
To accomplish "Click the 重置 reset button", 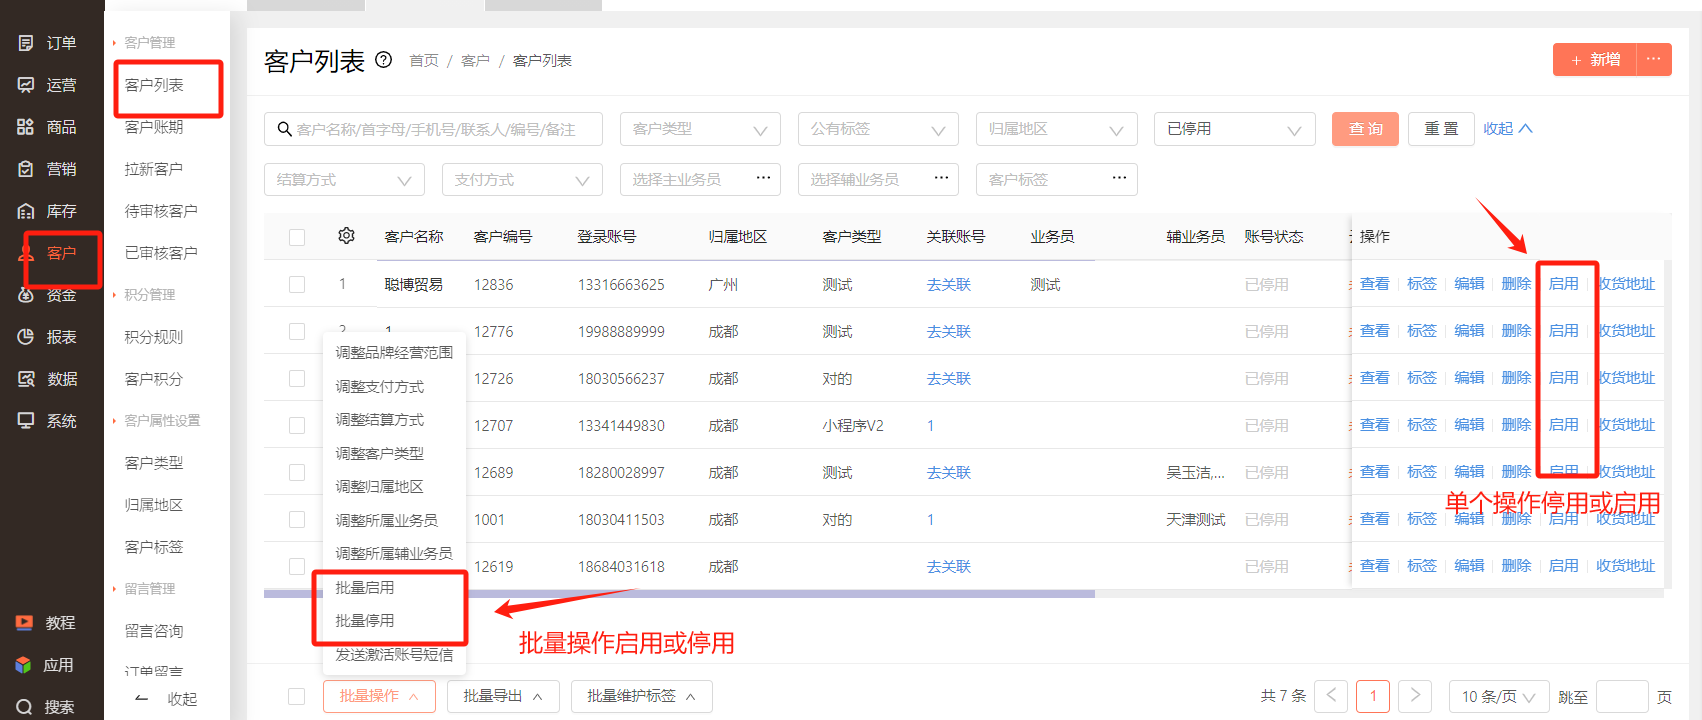I will [x=1441, y=129].
